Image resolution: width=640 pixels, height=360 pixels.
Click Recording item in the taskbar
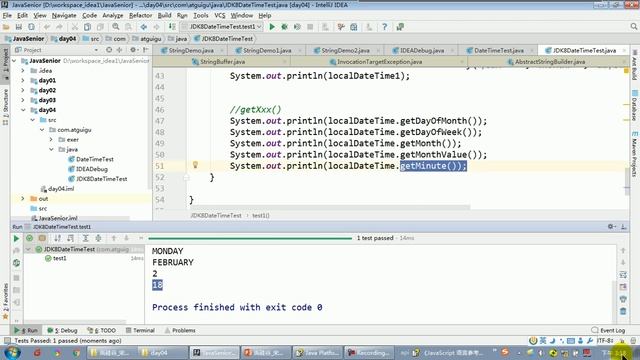point(369,353)
